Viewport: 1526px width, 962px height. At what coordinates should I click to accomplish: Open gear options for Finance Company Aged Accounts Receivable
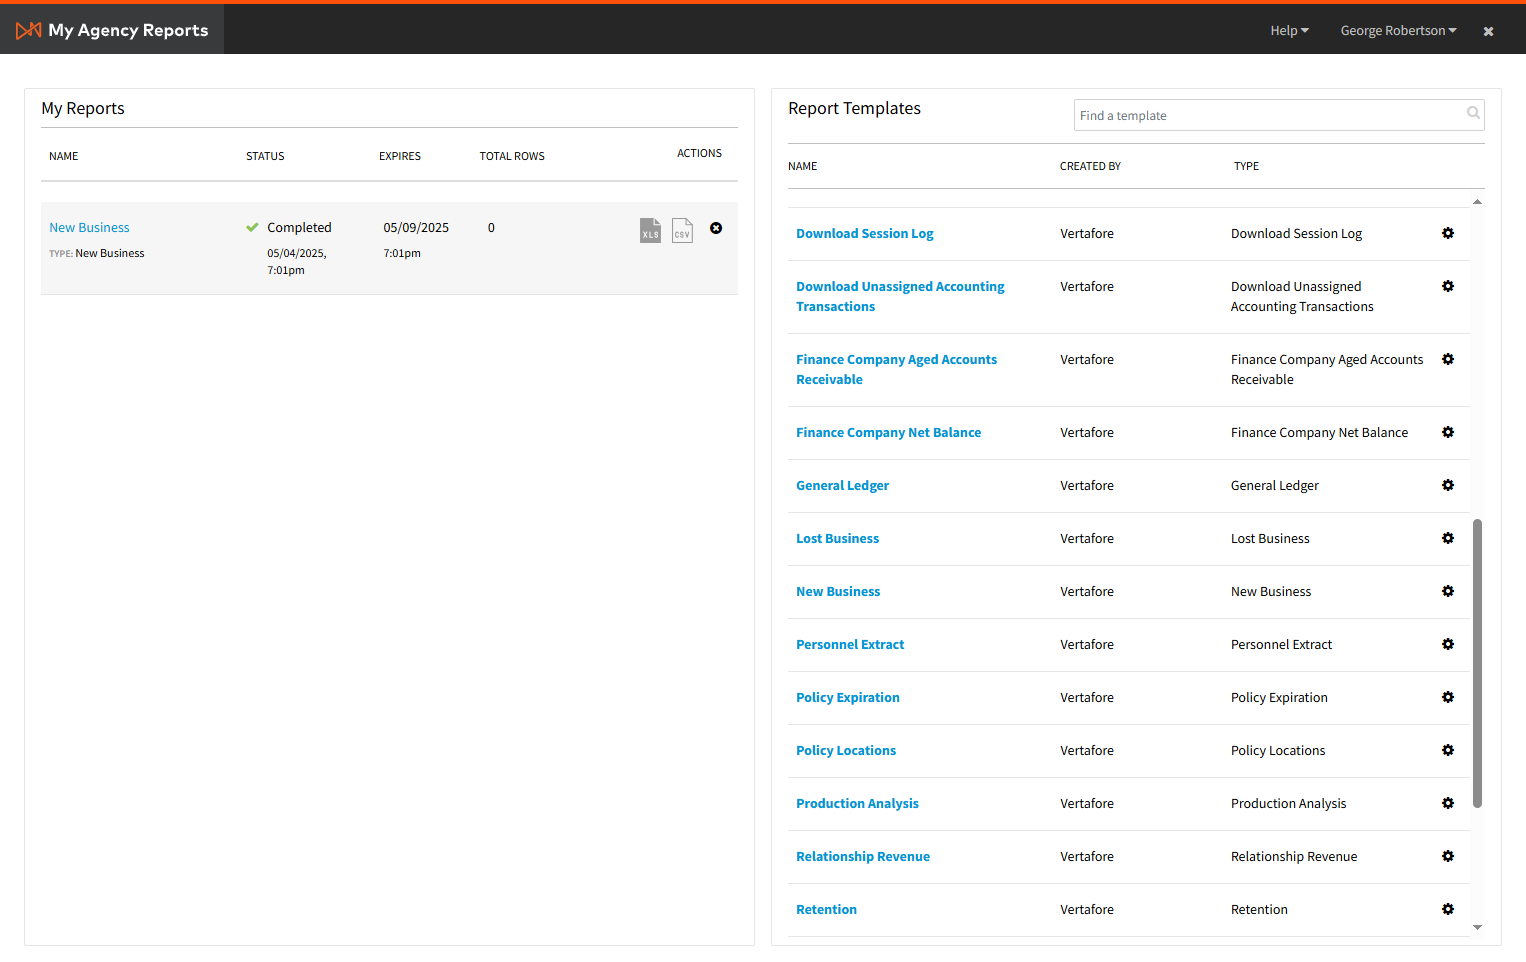pos(1448,359)
